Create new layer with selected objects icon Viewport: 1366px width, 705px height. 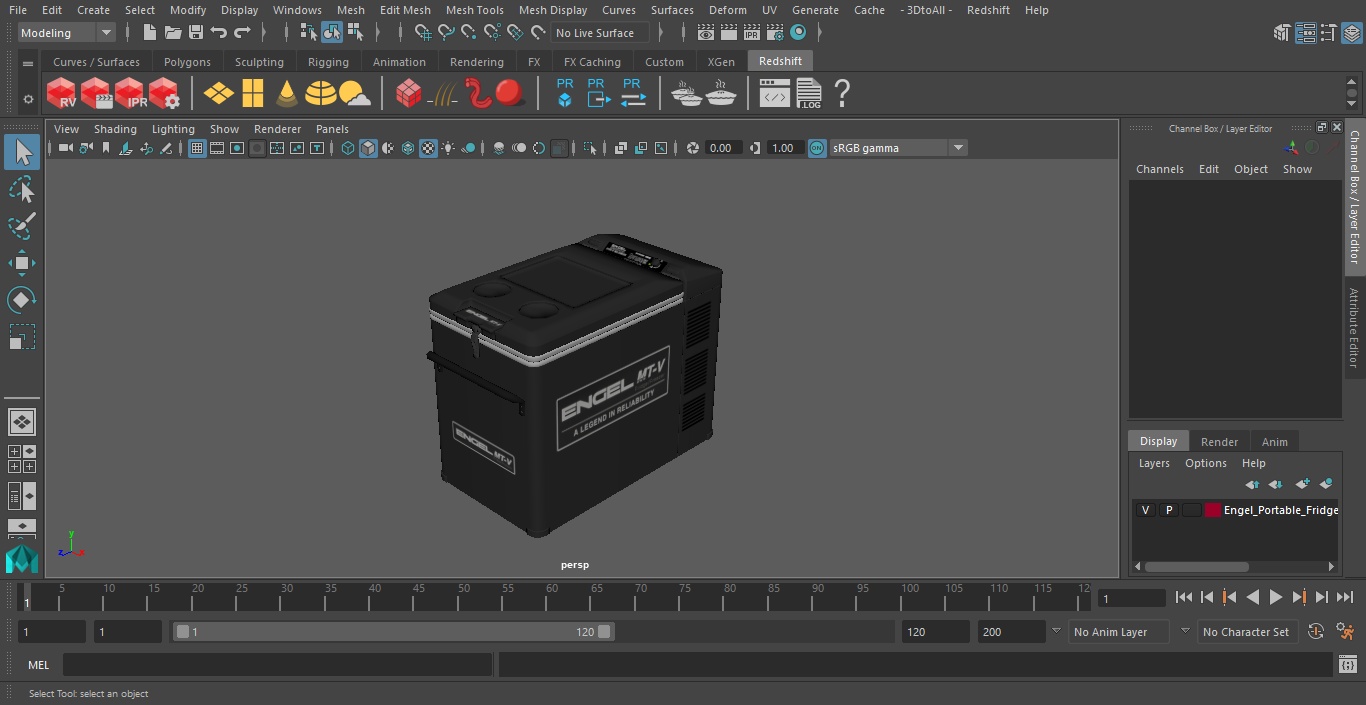pyautogui.click(x=1326, y=484)
